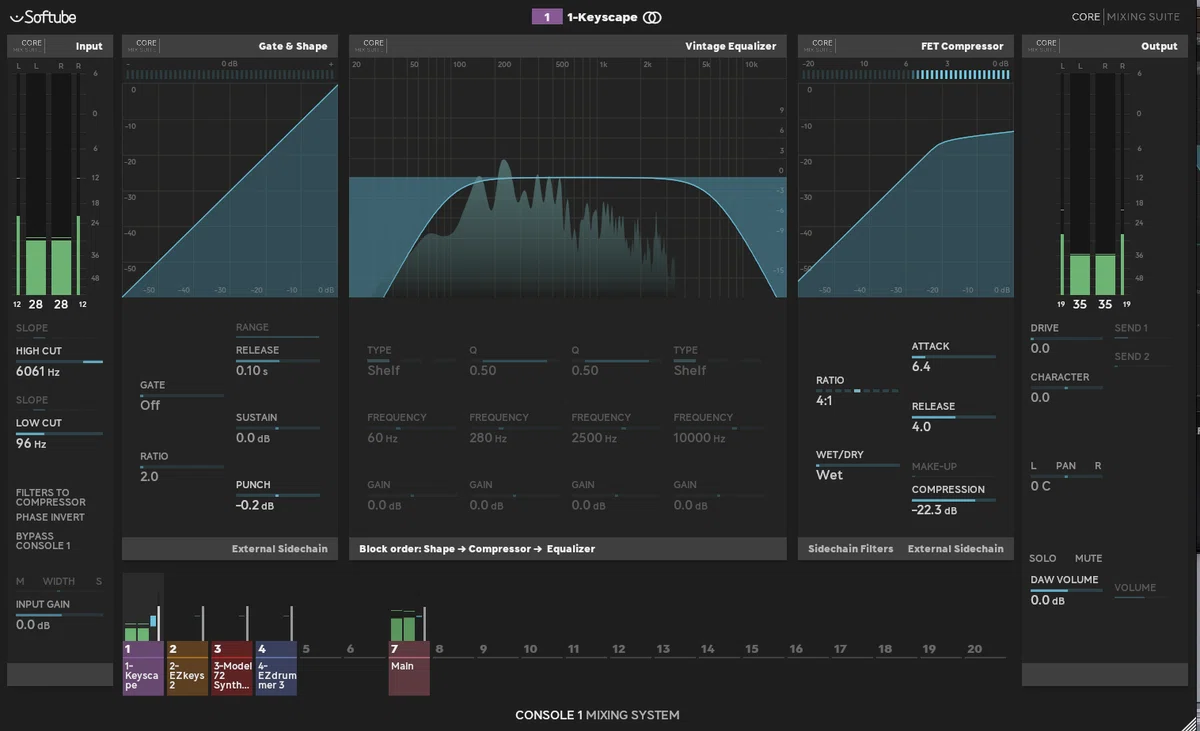Click the Gate & Shape curve graph

pyautogui.click(x=230, y=189)
